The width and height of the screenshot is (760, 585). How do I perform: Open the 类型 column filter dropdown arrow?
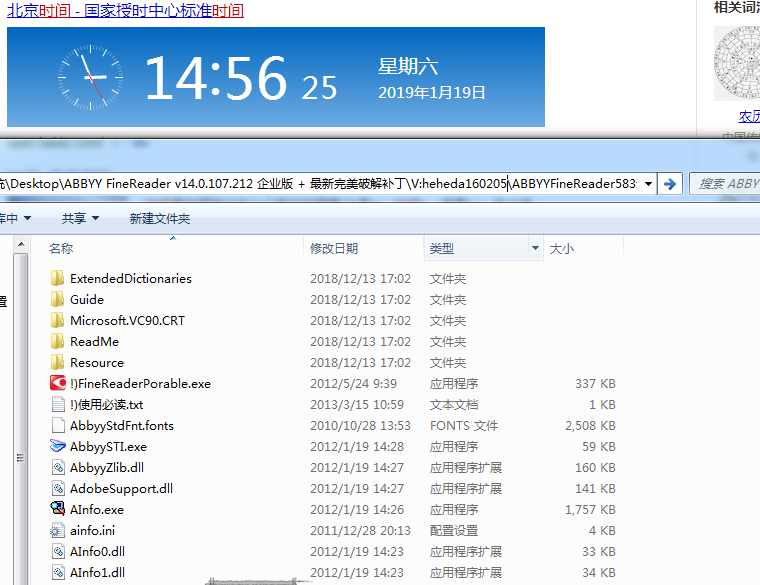tap(535, 248)
